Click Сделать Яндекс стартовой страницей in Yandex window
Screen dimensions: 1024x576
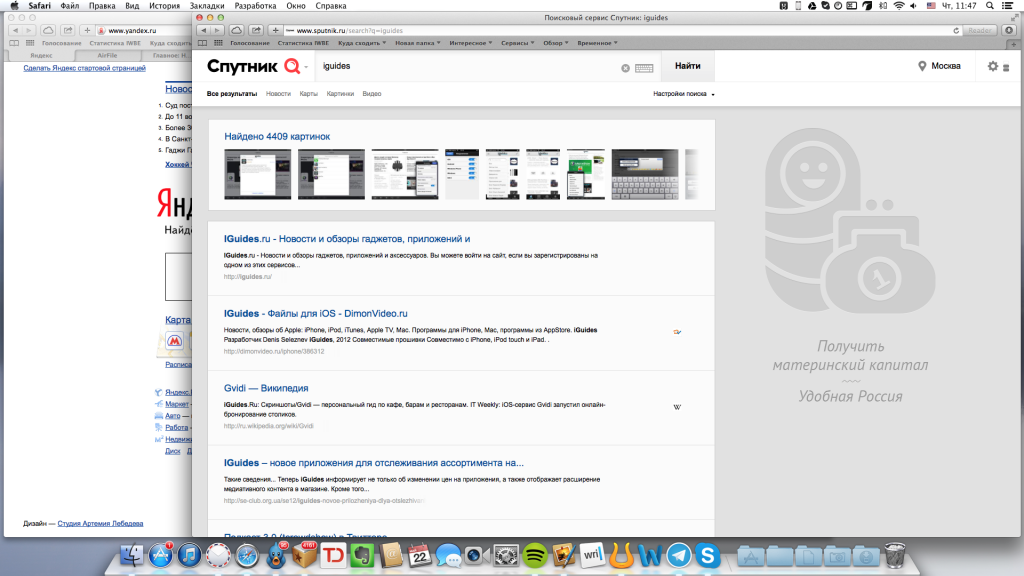point(84,68)
